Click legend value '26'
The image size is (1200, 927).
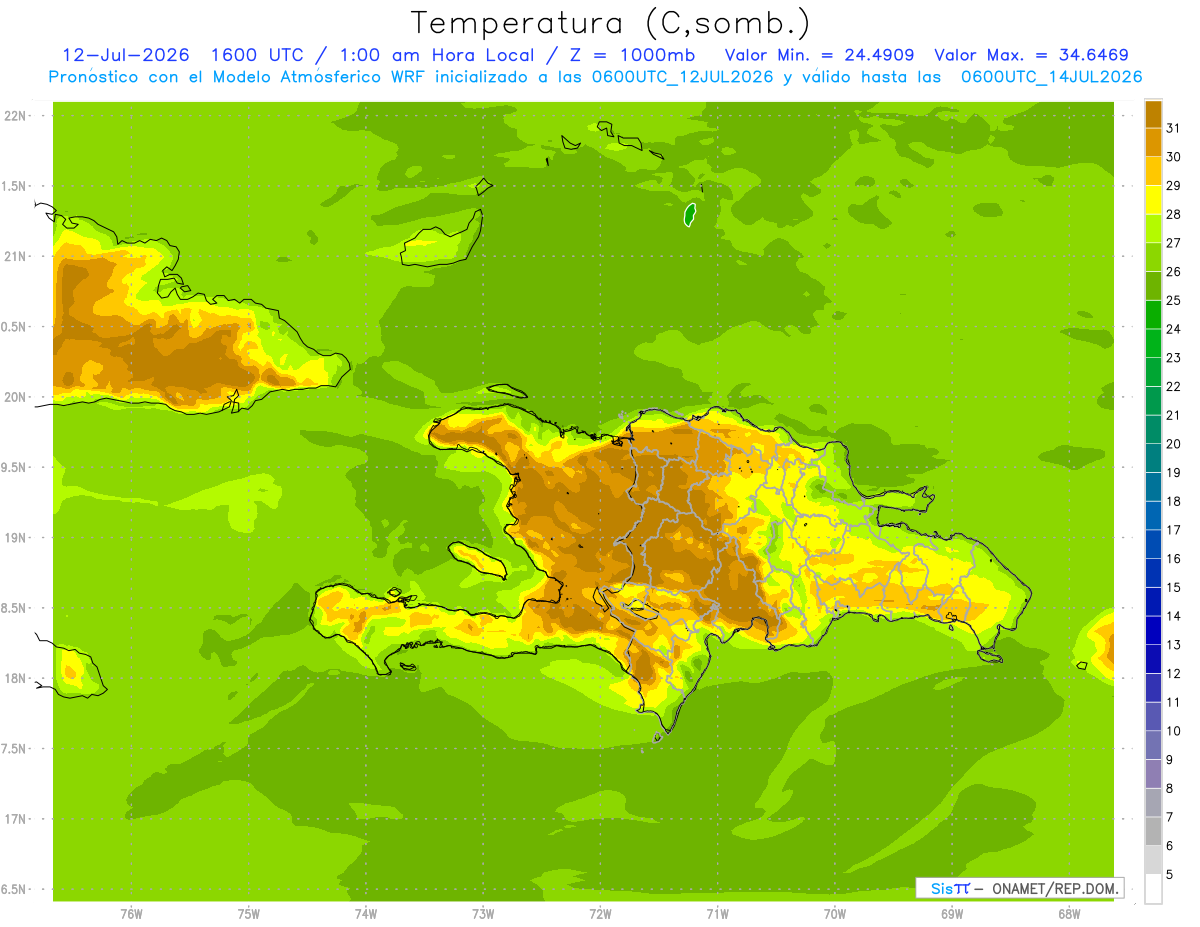(x=1174, y=271)
